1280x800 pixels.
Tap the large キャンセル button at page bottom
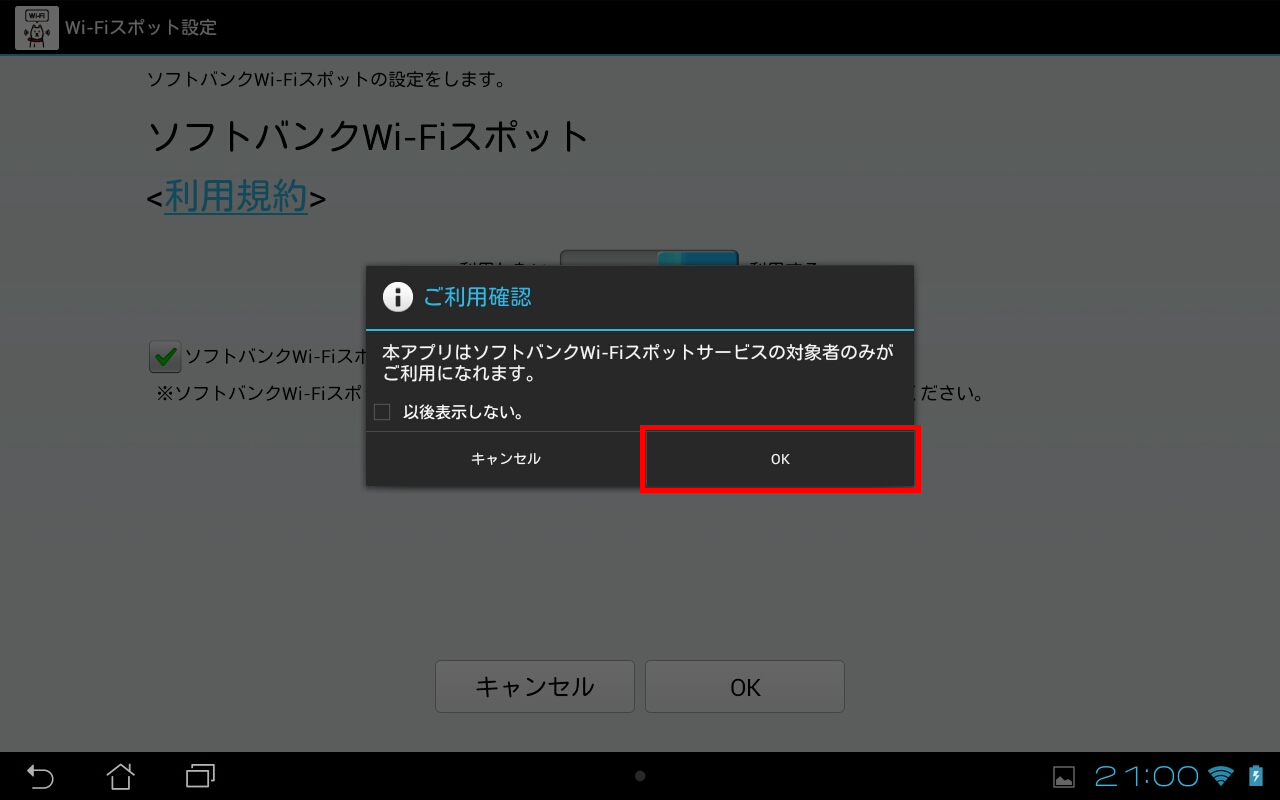pos(535,687)
